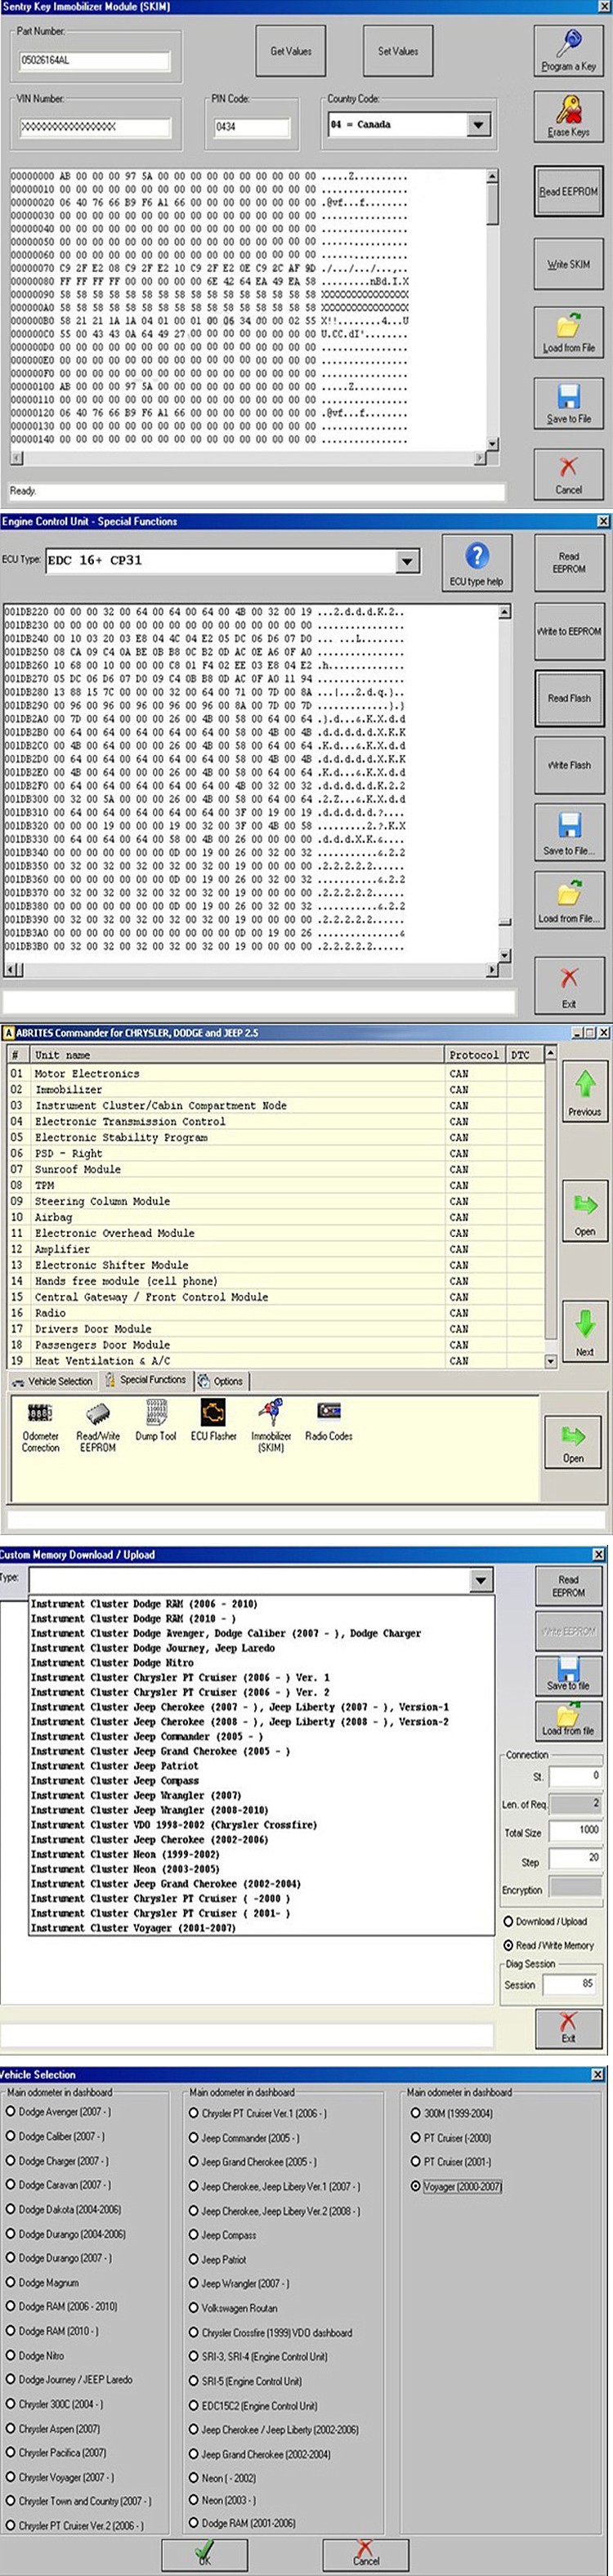Click Program a Key in SKIM window
Image resolution: width=613 pixels, height=2576 pixels.
tap(568, 51)
